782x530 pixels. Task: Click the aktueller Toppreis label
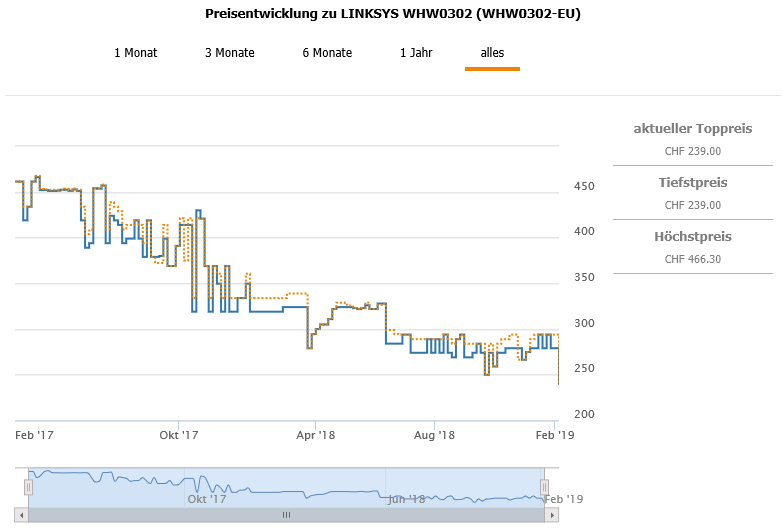(x=692, y=129)
